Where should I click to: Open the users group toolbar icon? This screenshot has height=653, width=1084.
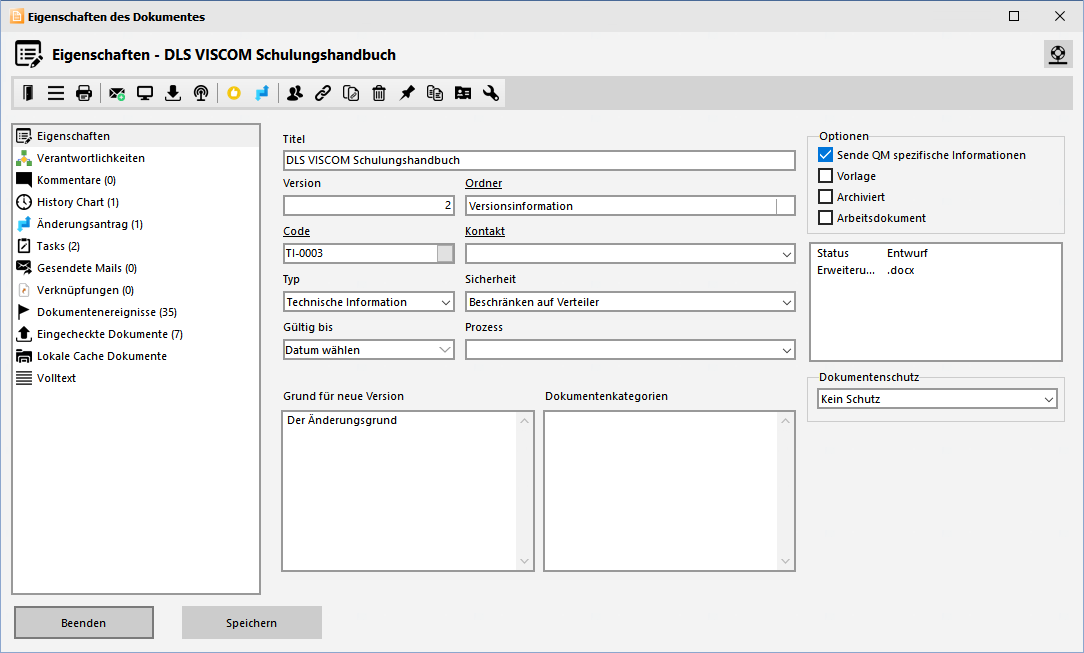[x=295, y=93]
